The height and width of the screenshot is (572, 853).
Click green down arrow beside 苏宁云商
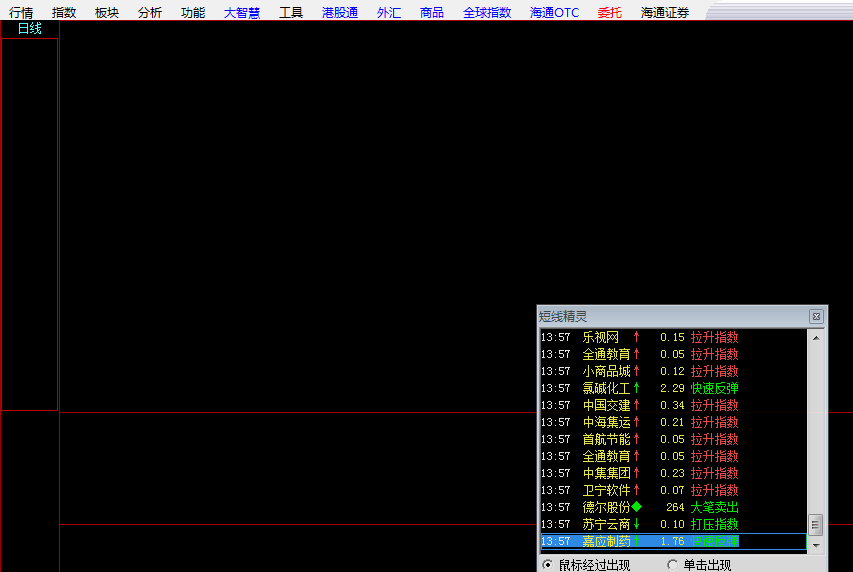coord(636,524)
